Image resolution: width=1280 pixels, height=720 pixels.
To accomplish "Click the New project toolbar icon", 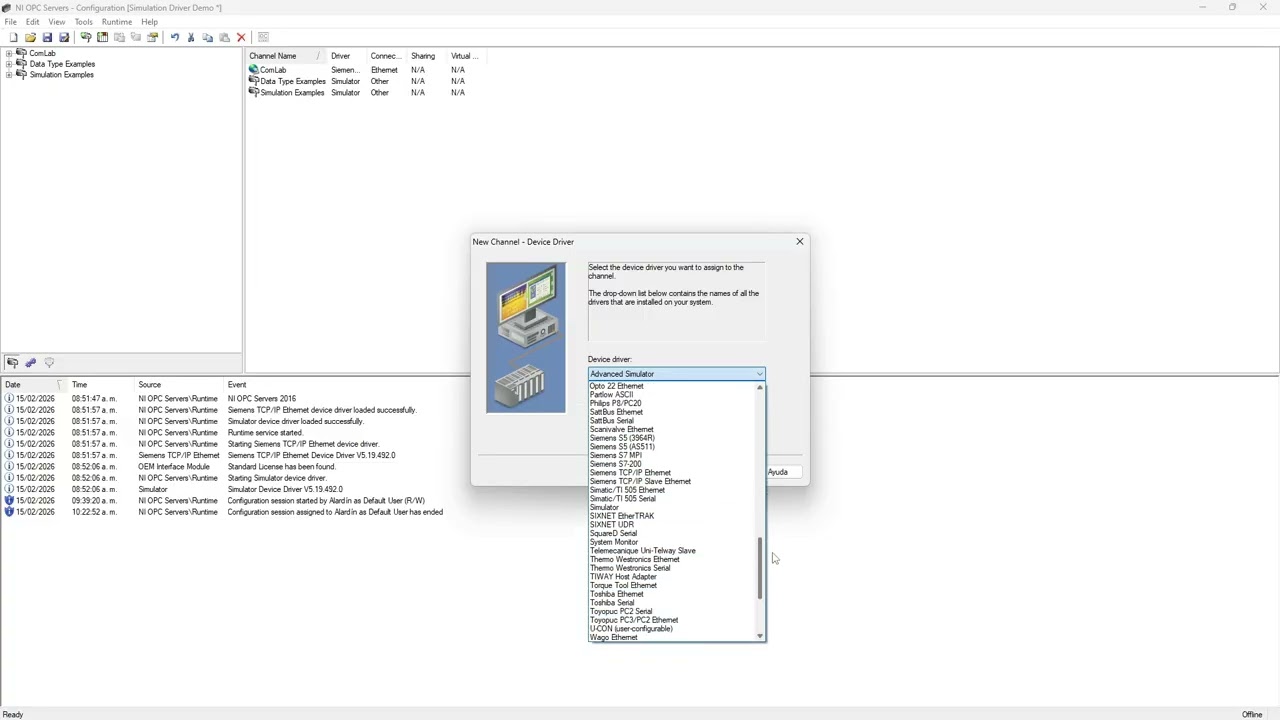I will pyautogui.click(x=13, y=38).
